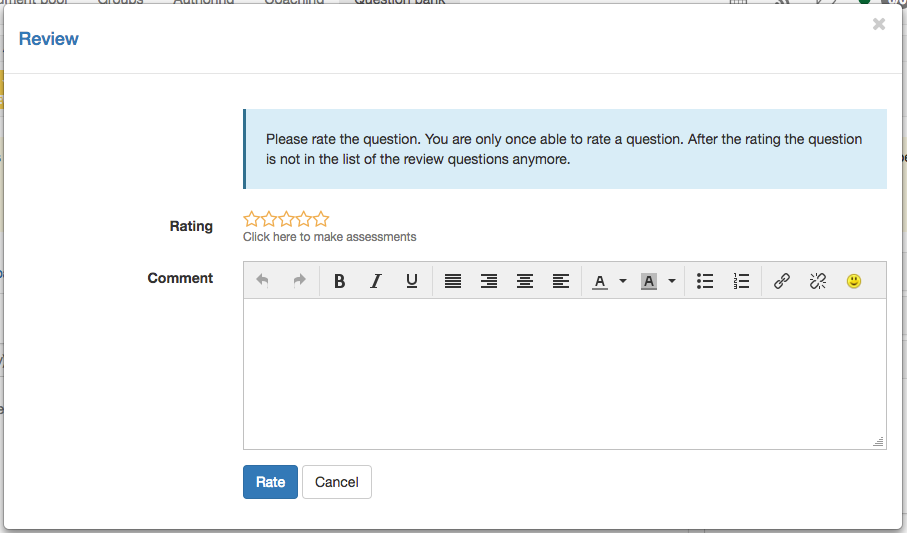Insert a bullet list
Screen dimensions: 907x533
(x=705, y=282)
